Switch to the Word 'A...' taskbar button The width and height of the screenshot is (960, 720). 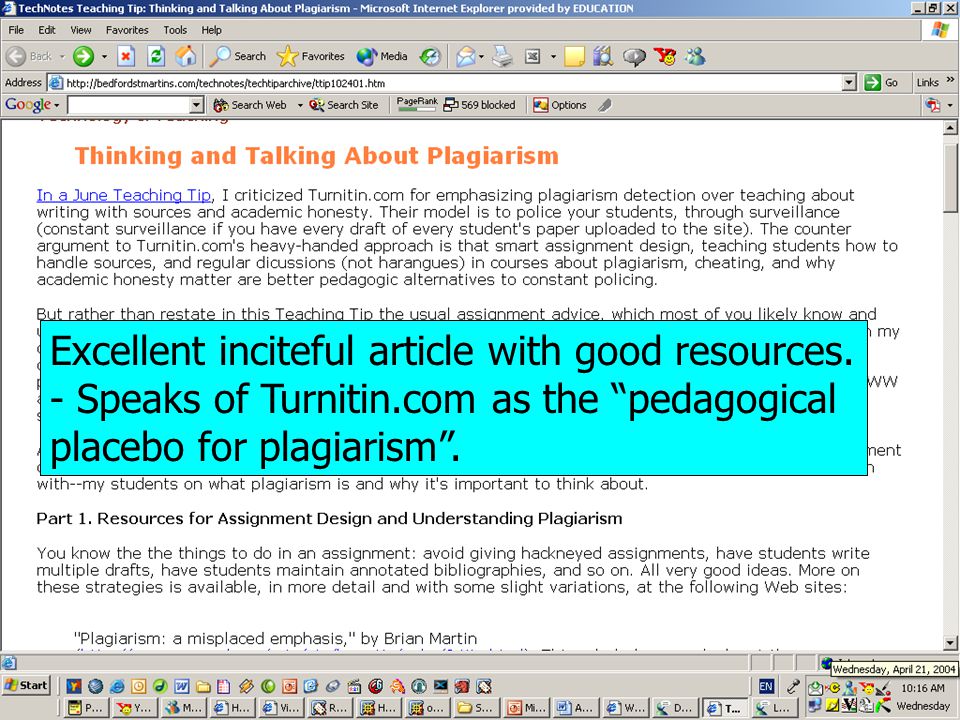pyautogui.click(x=575, y=708)
